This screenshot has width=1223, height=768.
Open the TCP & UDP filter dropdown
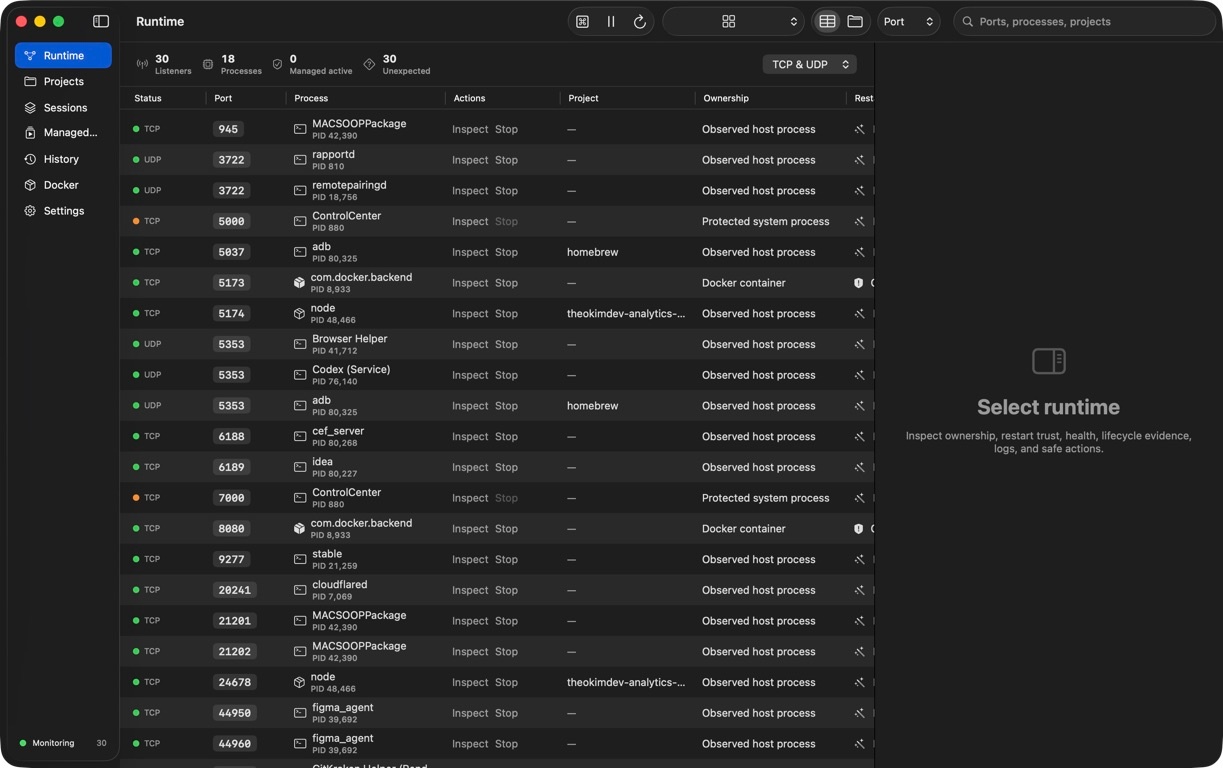click(810, 64)
